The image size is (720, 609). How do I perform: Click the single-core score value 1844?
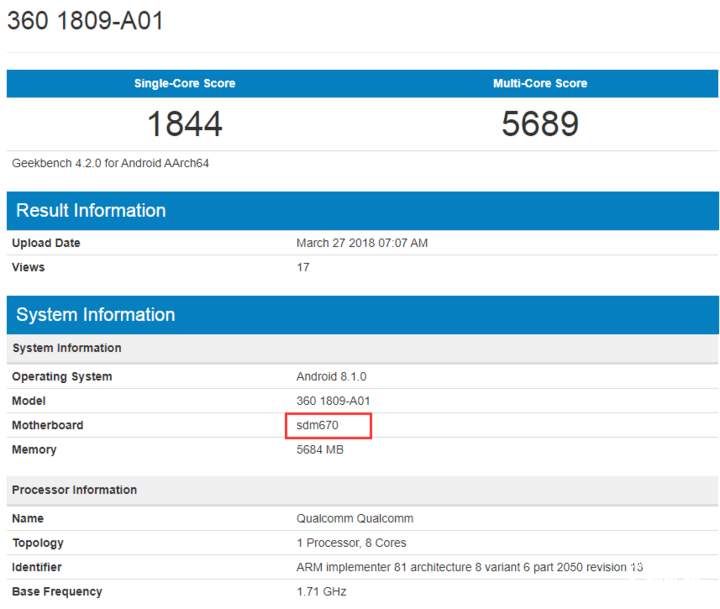pyautogui.click(x=185, y=124)
